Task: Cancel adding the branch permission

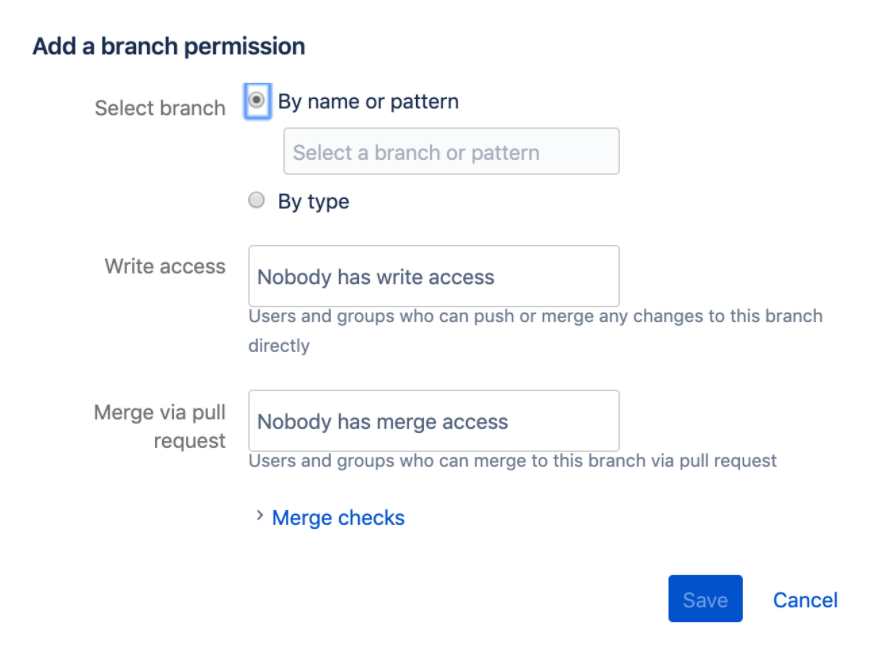Action: coord(805,600)
